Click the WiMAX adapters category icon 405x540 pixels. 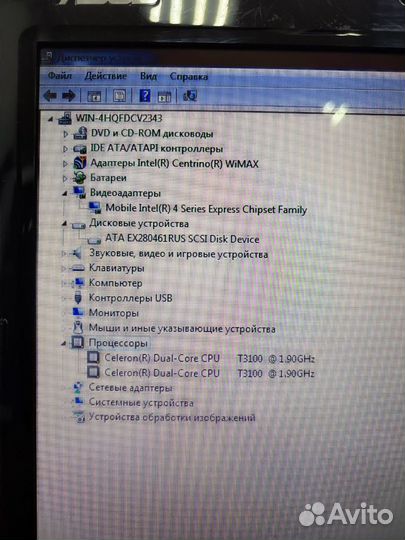click(80, 163)
